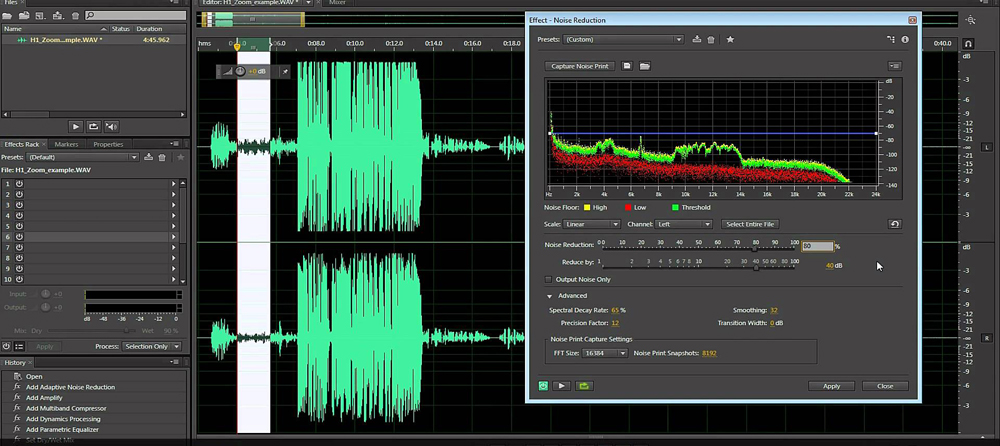Collapse the Advanced section
The image size is (1000, 446).
point(549,296)
